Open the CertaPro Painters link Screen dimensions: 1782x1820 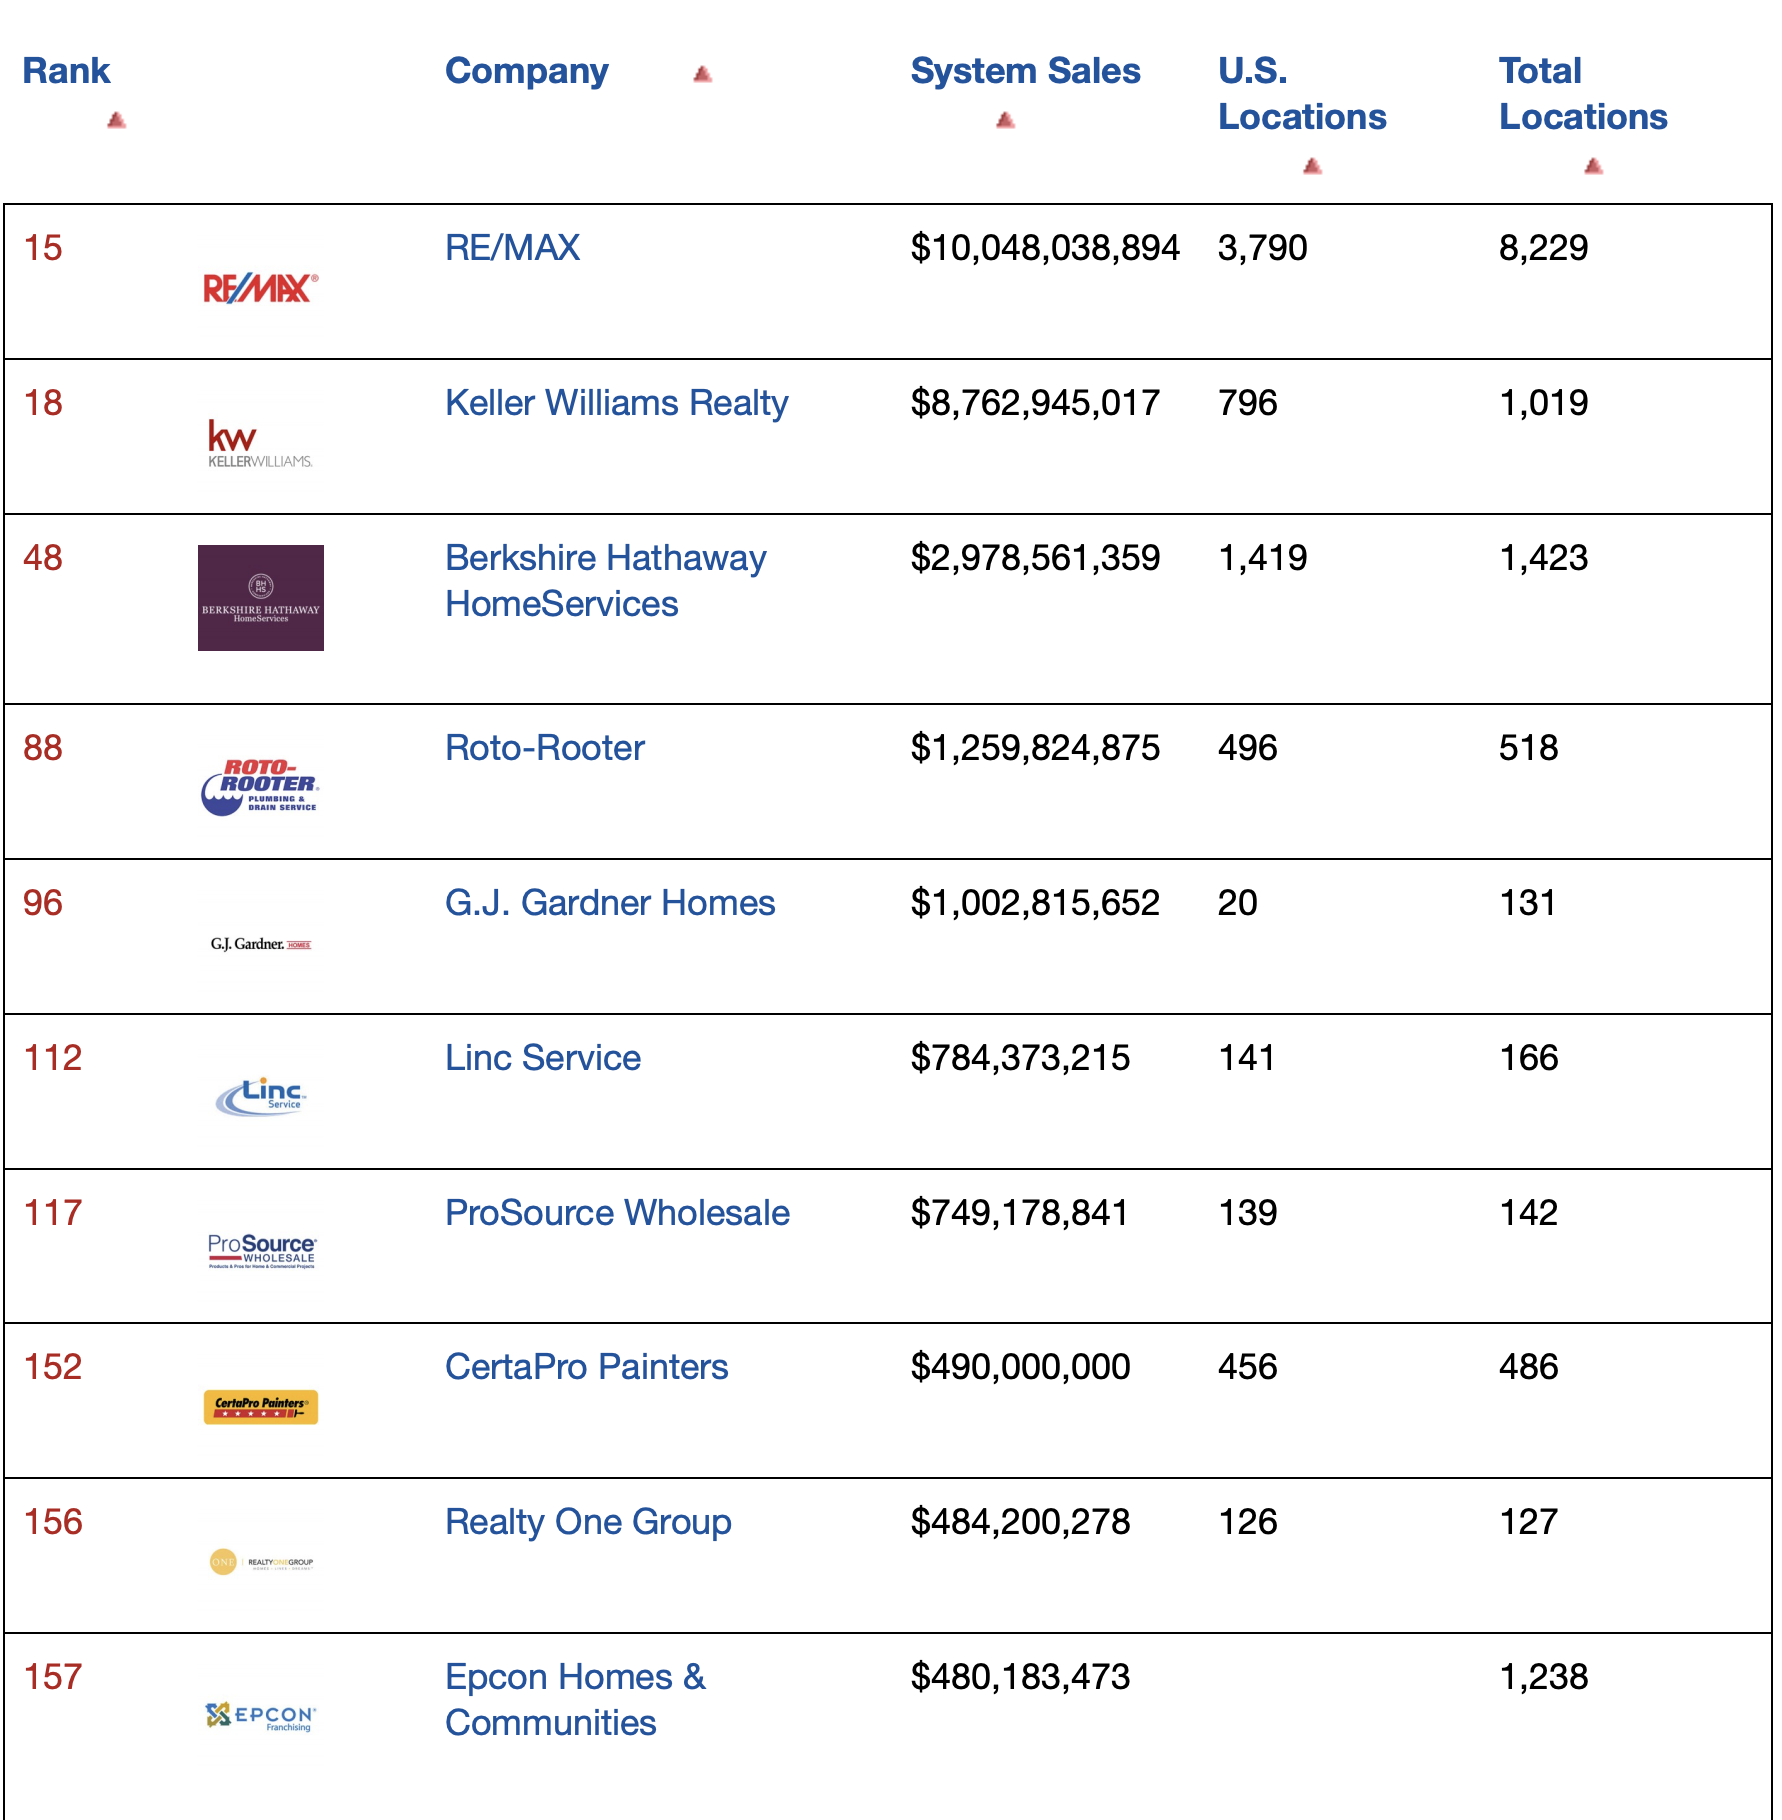(x=586, y=1367)
